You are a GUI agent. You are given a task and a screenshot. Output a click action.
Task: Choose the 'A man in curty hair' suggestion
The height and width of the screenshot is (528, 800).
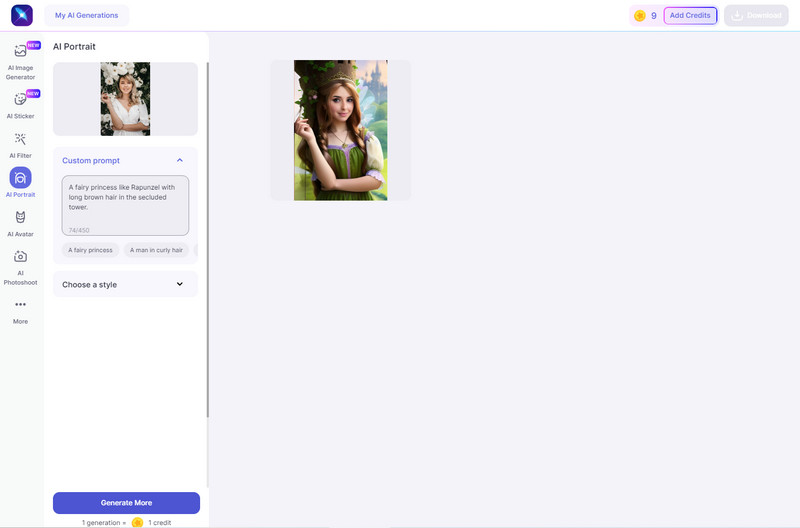coord(156,250)
